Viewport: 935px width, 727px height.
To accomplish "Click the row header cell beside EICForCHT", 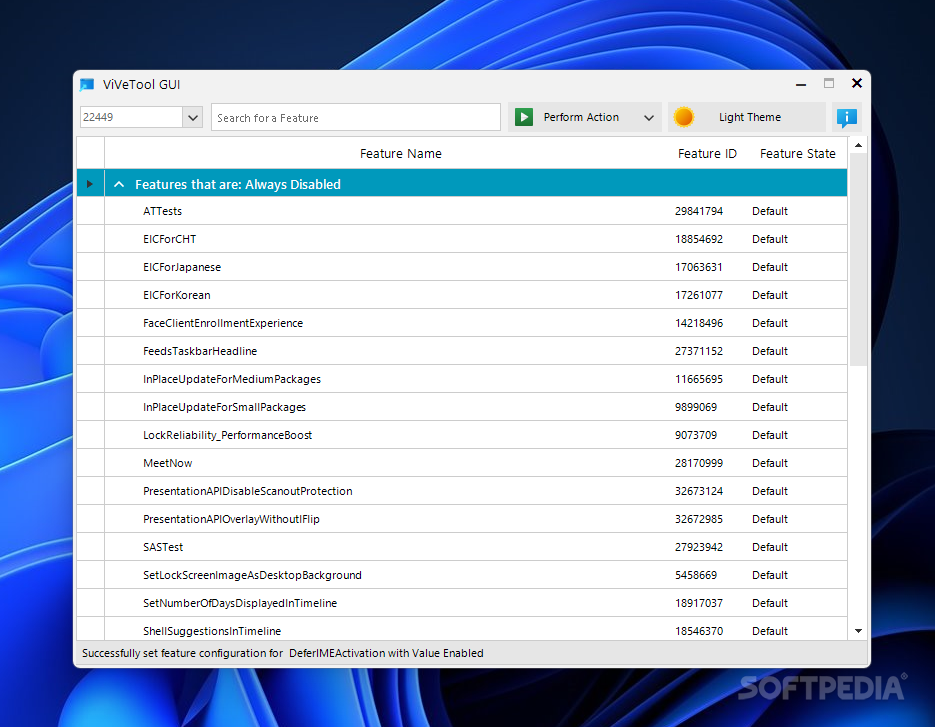I will click(x=91, y=239).
